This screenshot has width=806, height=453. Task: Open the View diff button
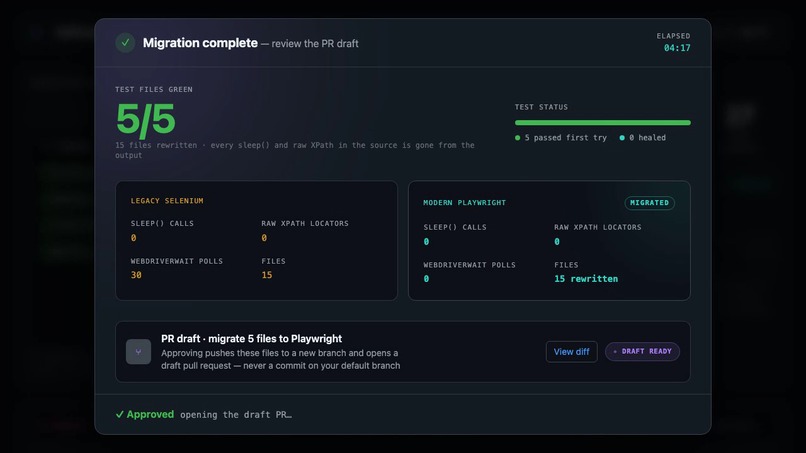click(x=571, y=352)
